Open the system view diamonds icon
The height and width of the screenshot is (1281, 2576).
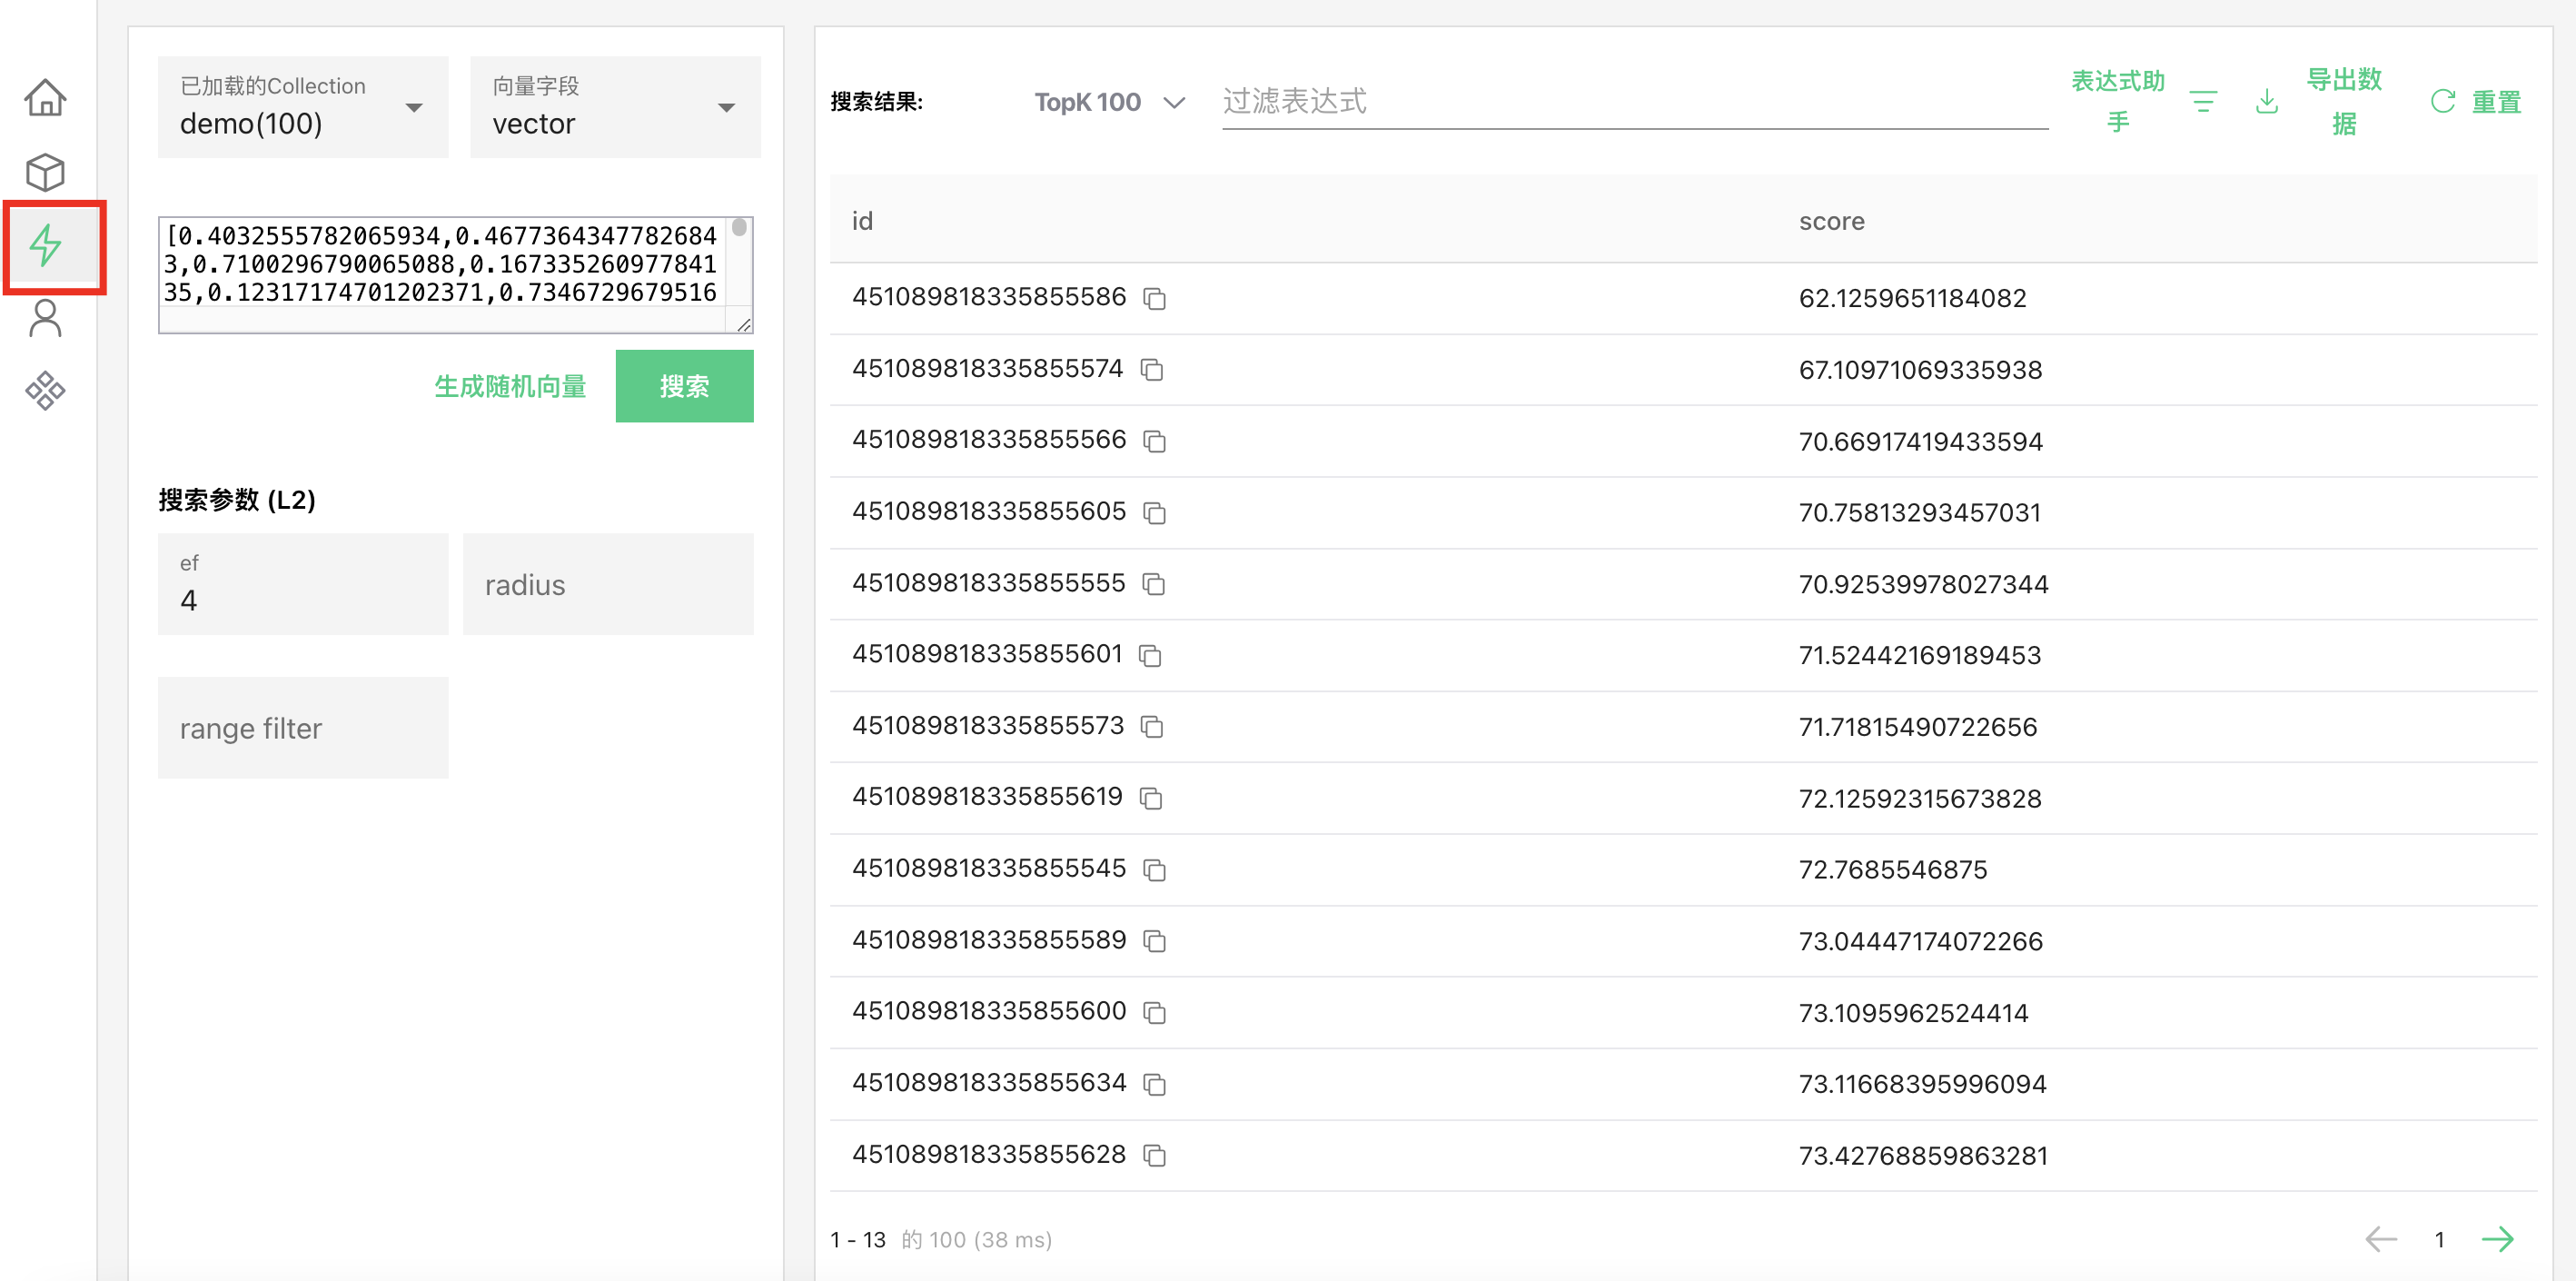tap(45, 391)
